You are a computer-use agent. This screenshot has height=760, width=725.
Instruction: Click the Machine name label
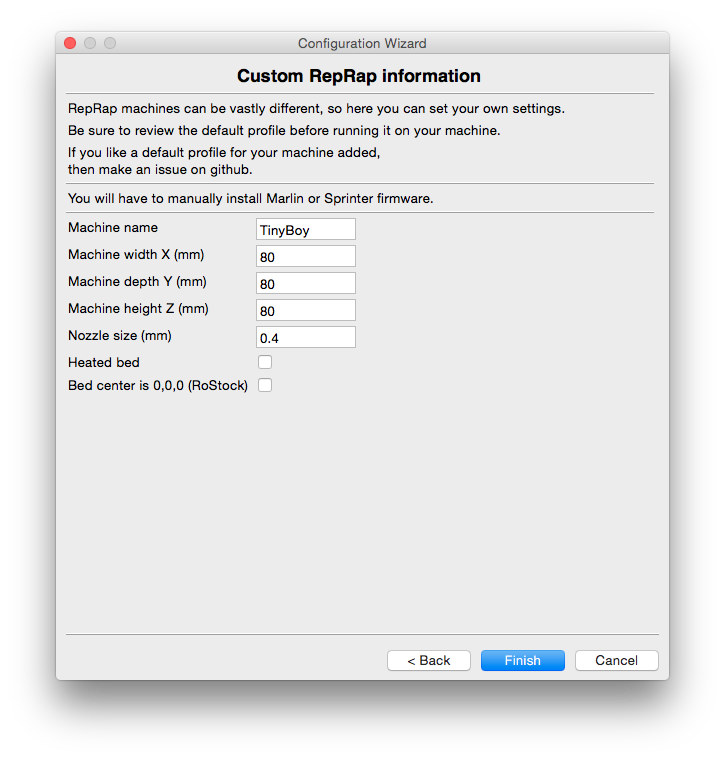tap(113, 228)
